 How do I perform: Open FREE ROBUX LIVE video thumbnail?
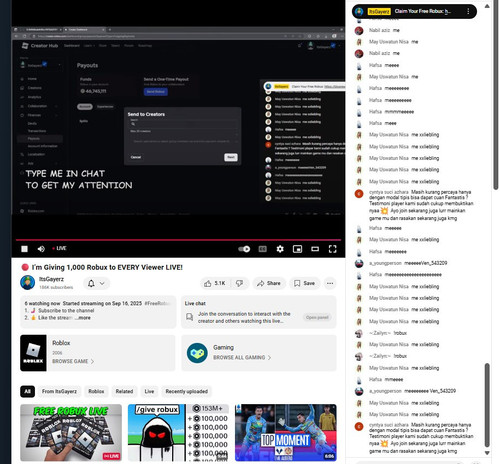(x=71, y=433)
